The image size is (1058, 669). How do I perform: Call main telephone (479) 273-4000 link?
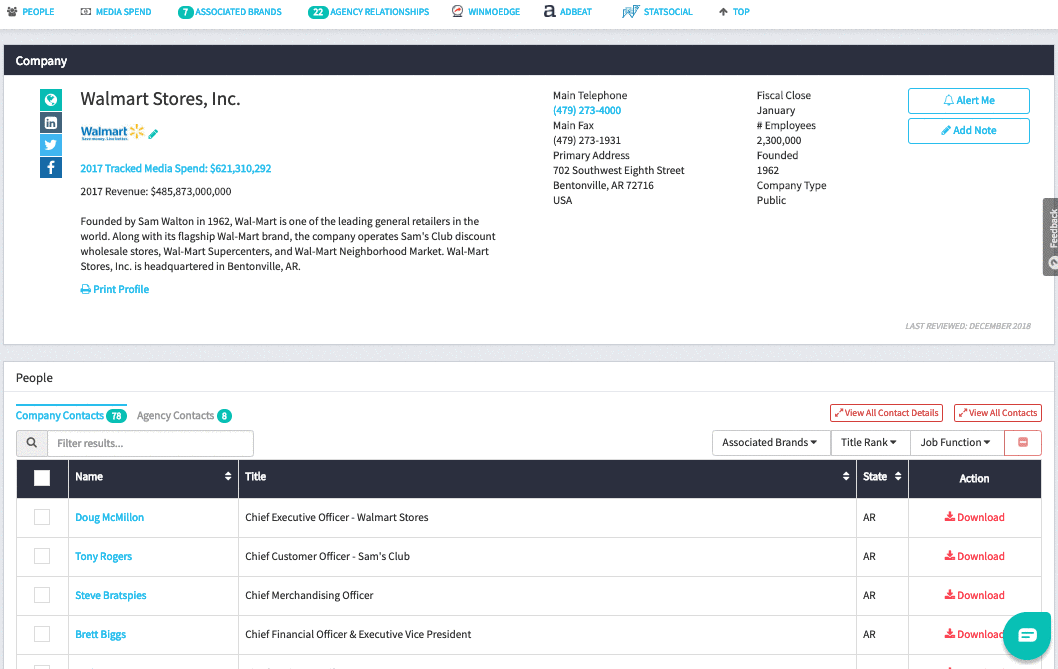click(587, 110)
